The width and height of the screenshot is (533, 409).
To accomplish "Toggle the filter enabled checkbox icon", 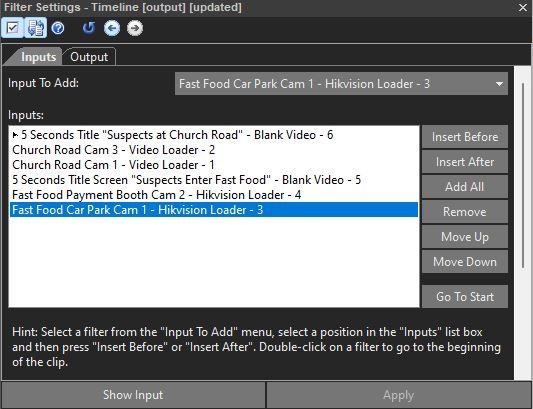I will pyautogui.click(x=13, y=28).
